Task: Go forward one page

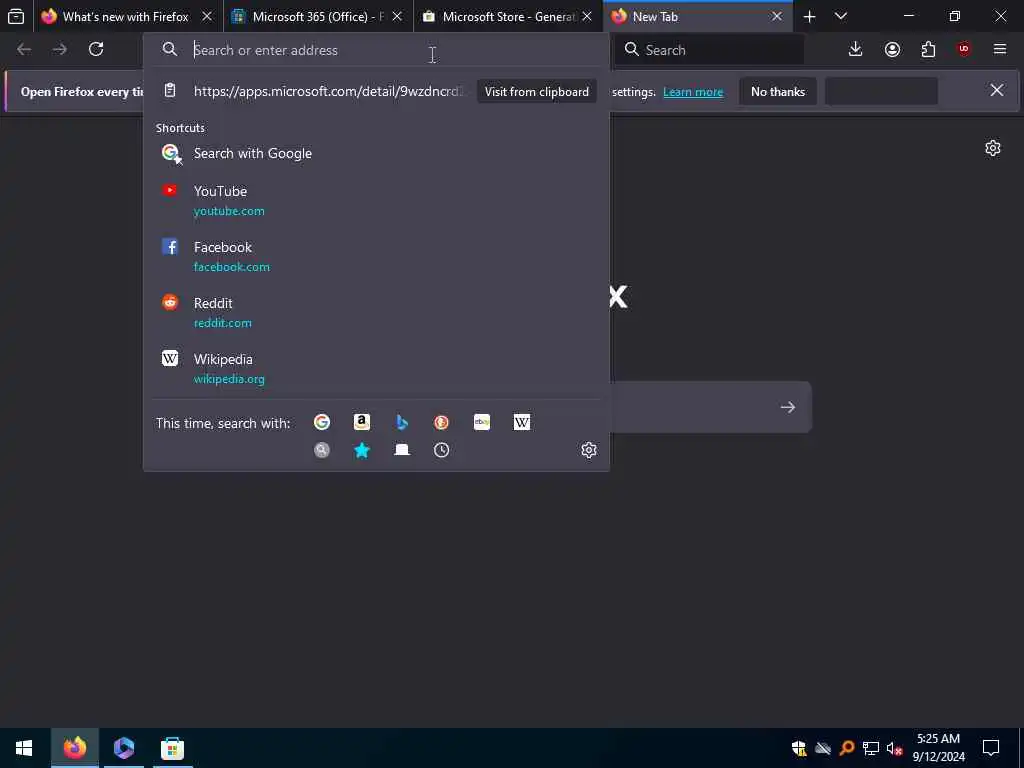Action: tap(59, 49)
